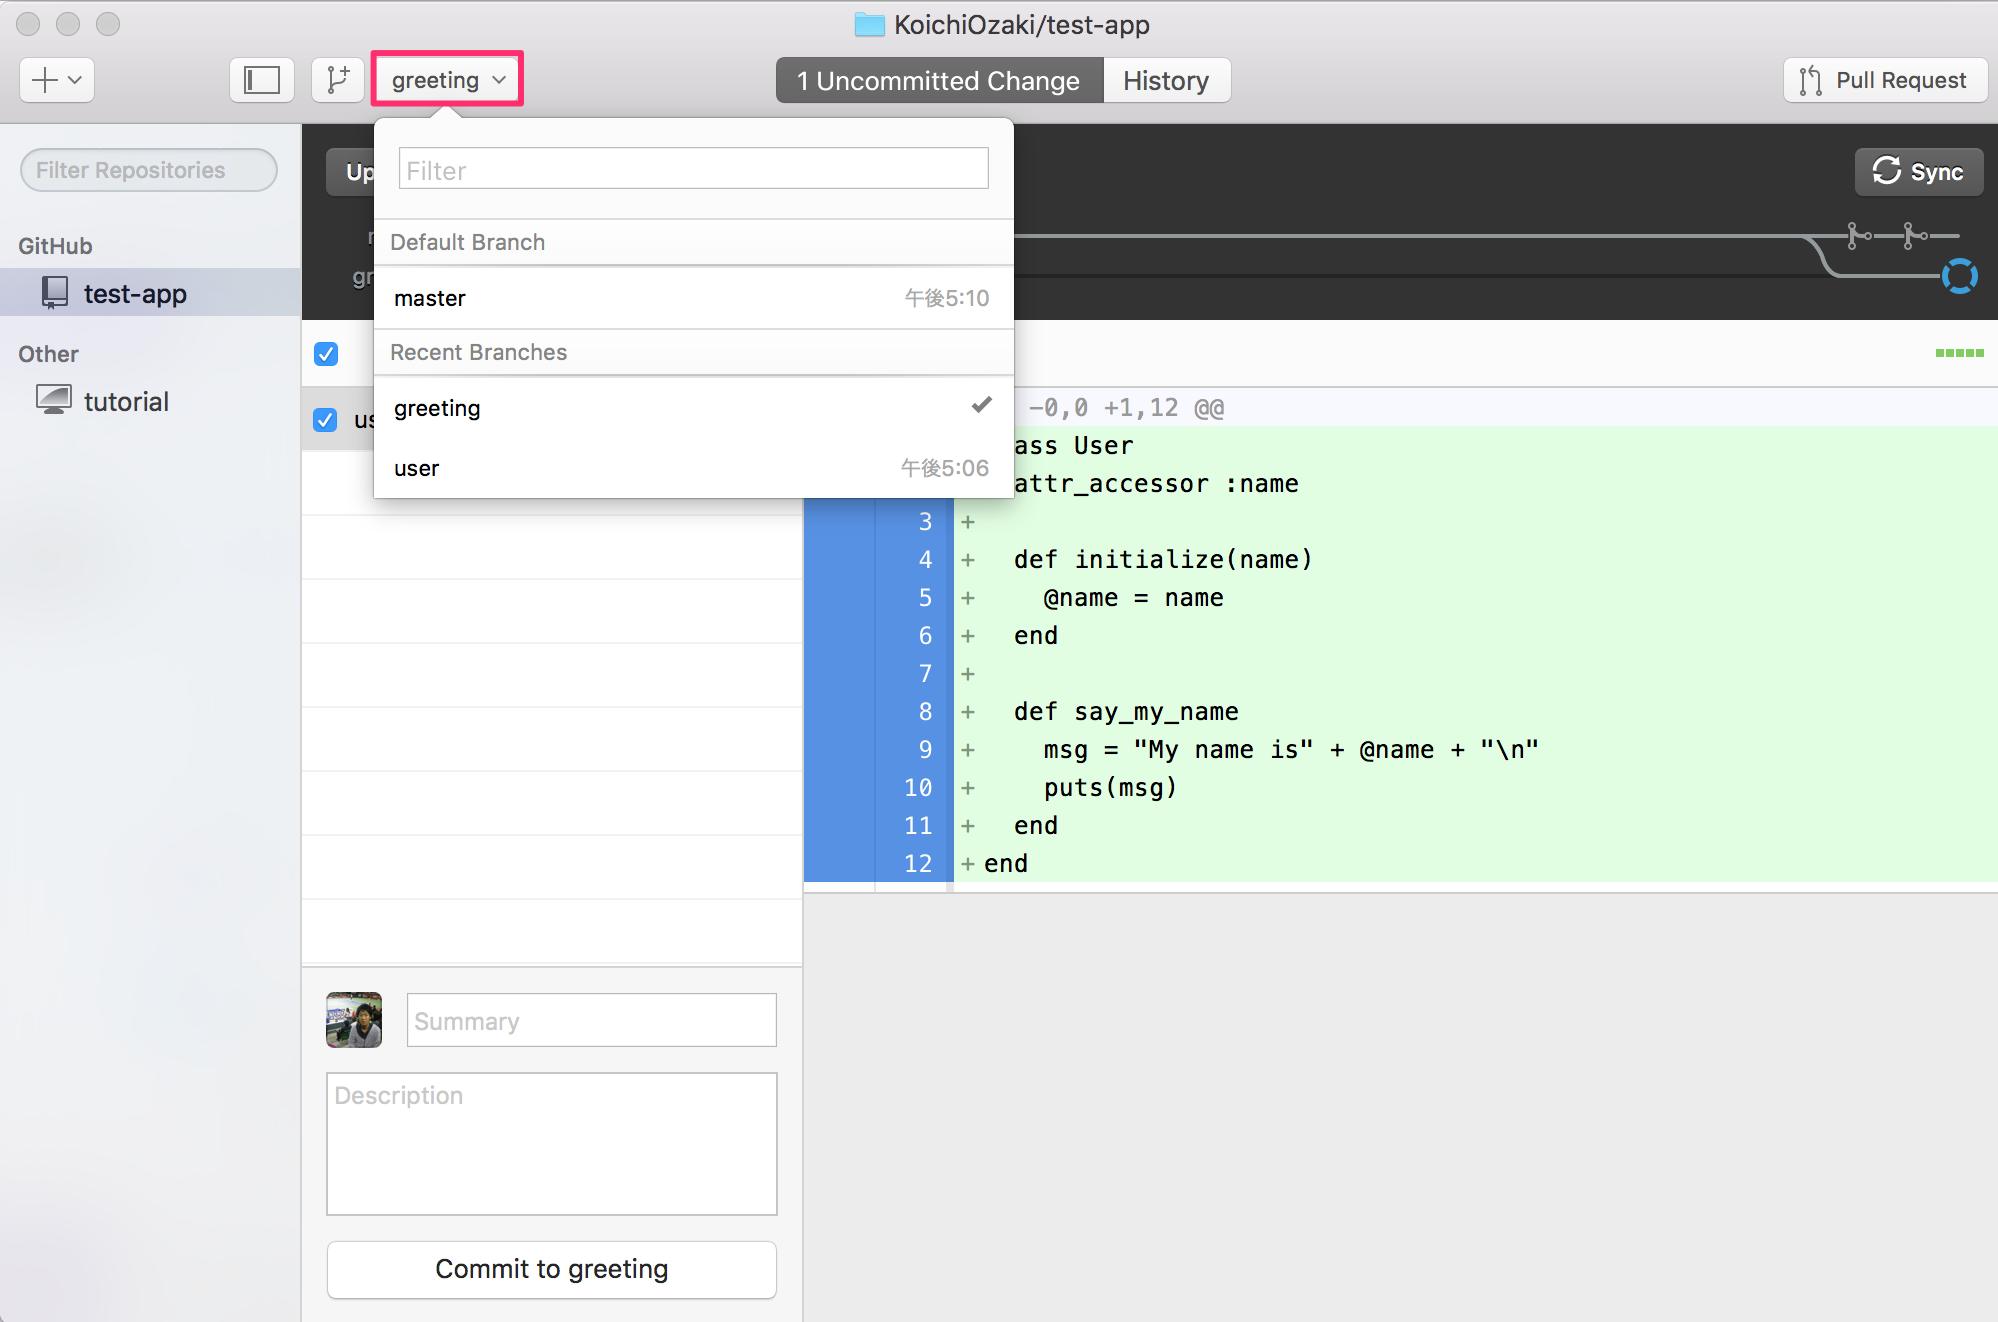Toggle the repository sidebar panel icon

tap(262, 80)
